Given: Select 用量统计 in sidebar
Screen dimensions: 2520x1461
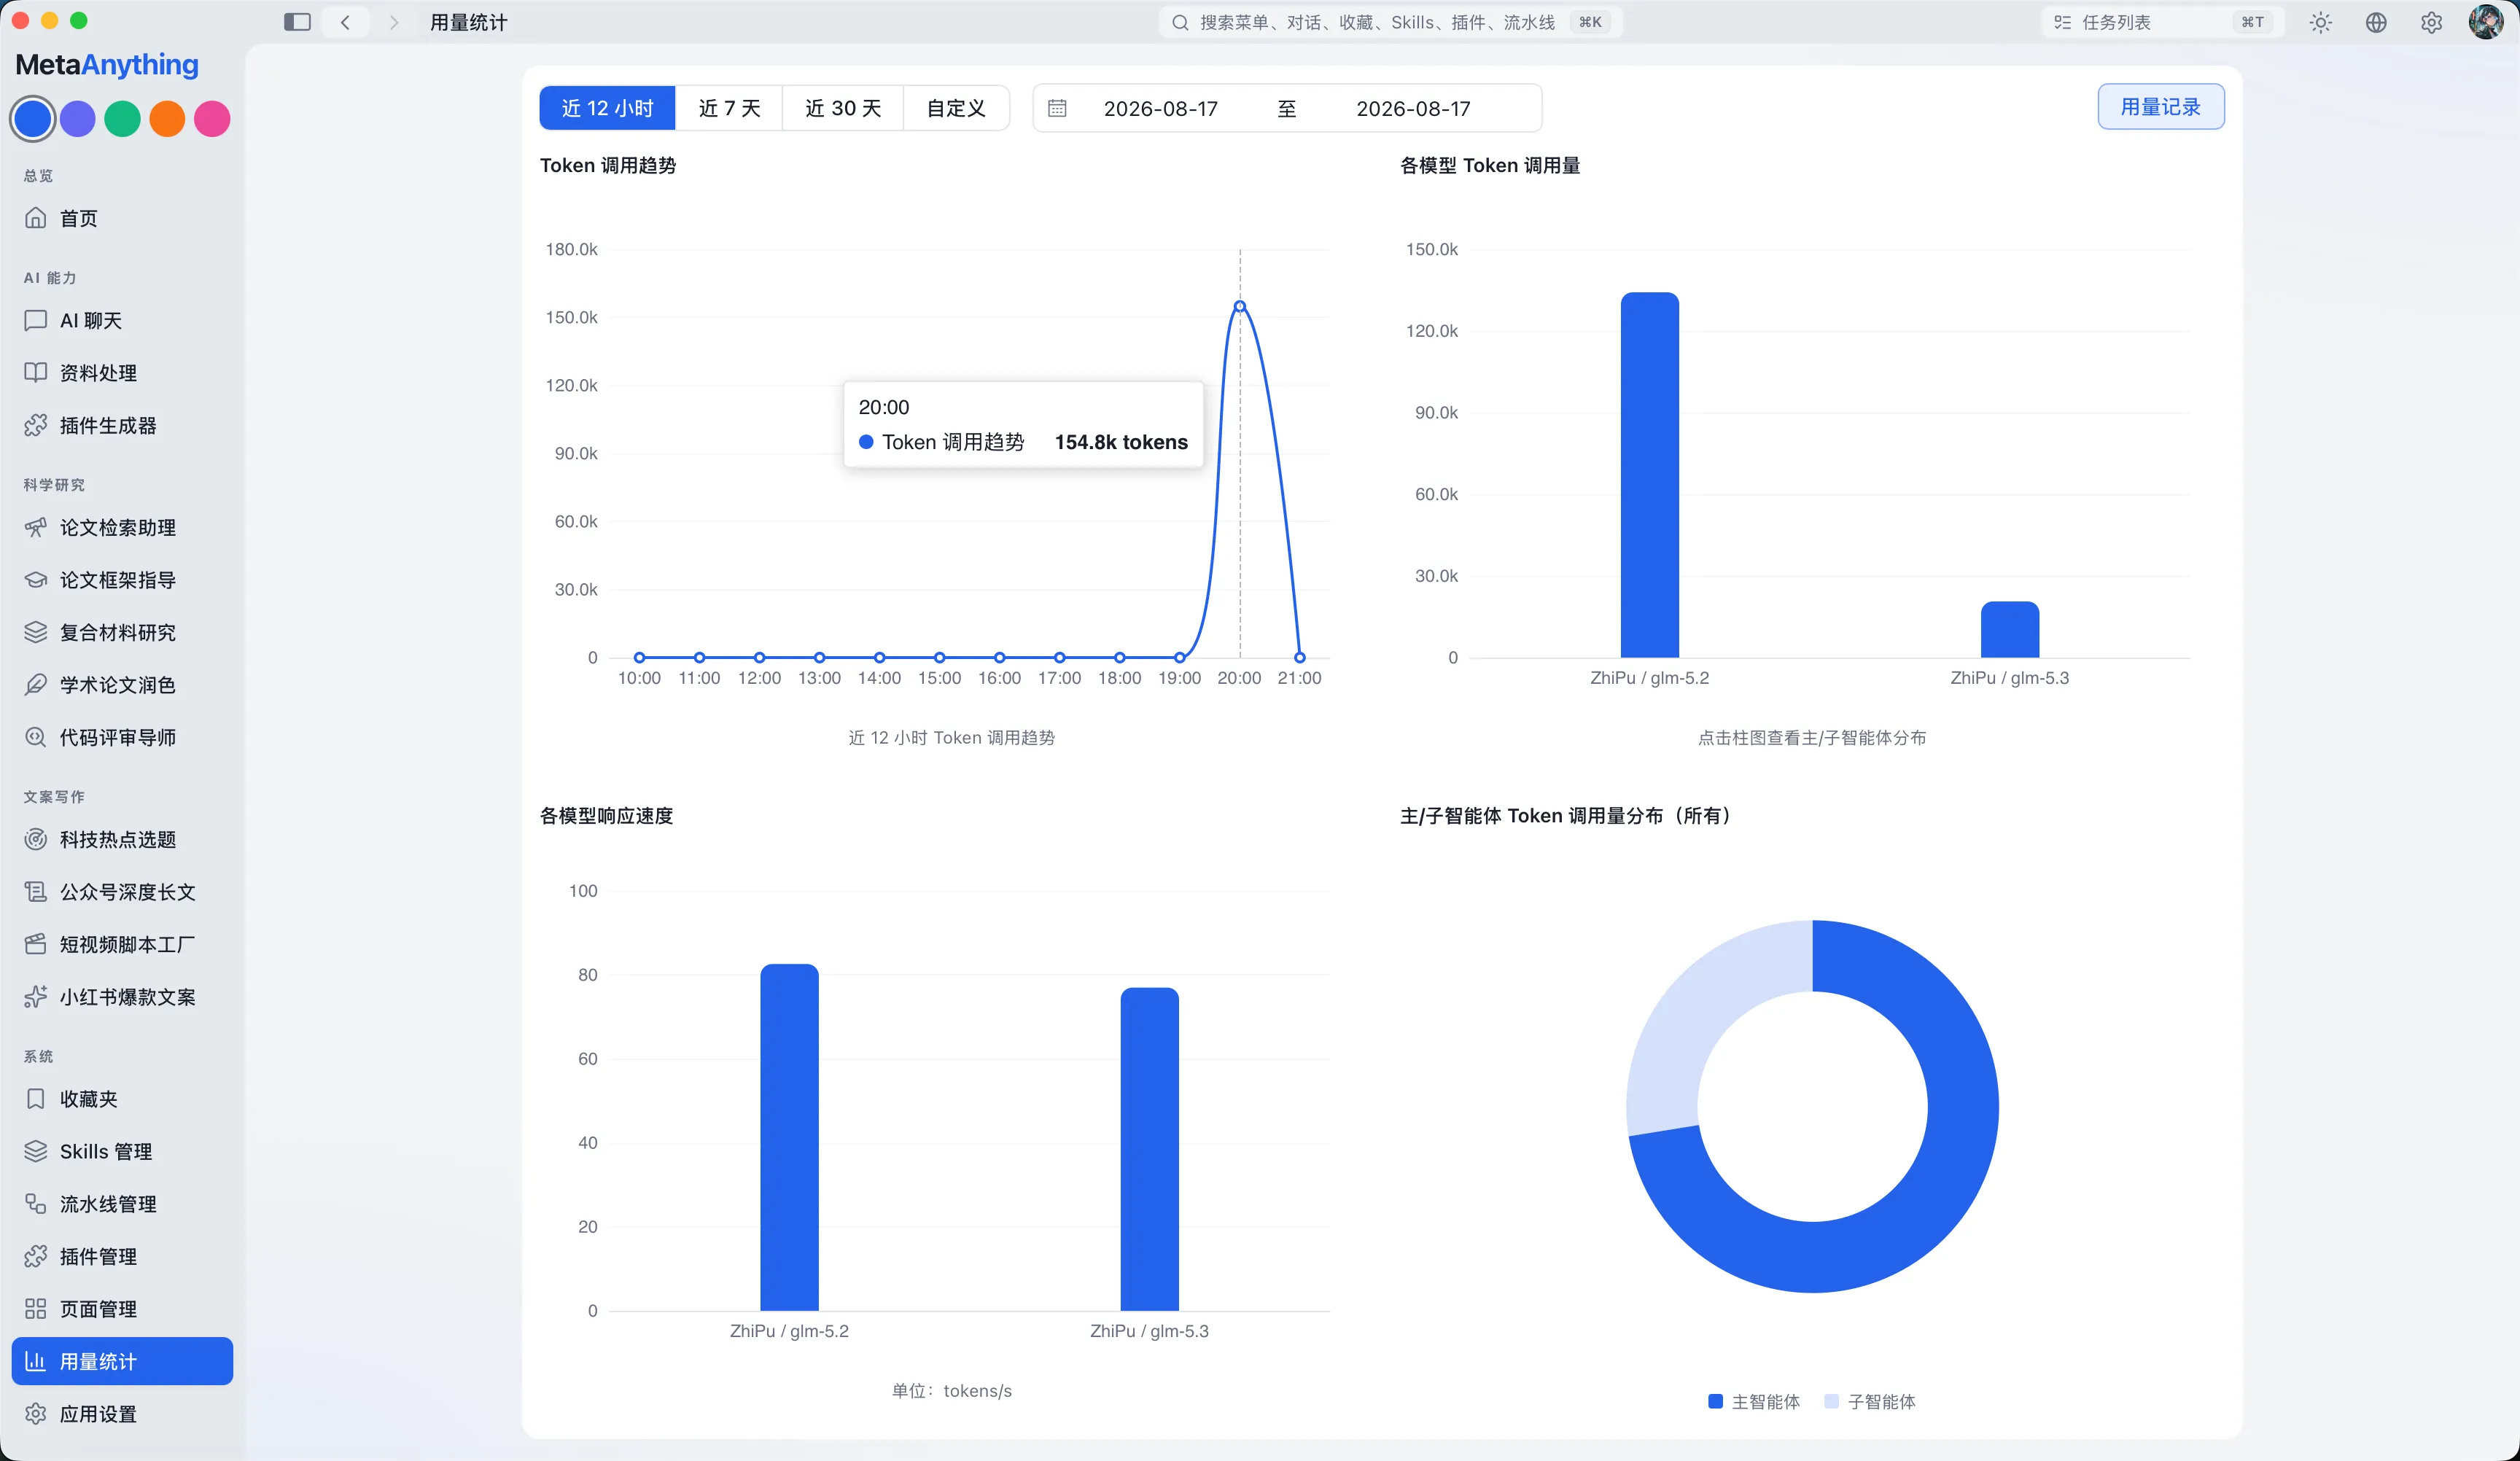Looking at the screenshot, I should click(122, 1361).
